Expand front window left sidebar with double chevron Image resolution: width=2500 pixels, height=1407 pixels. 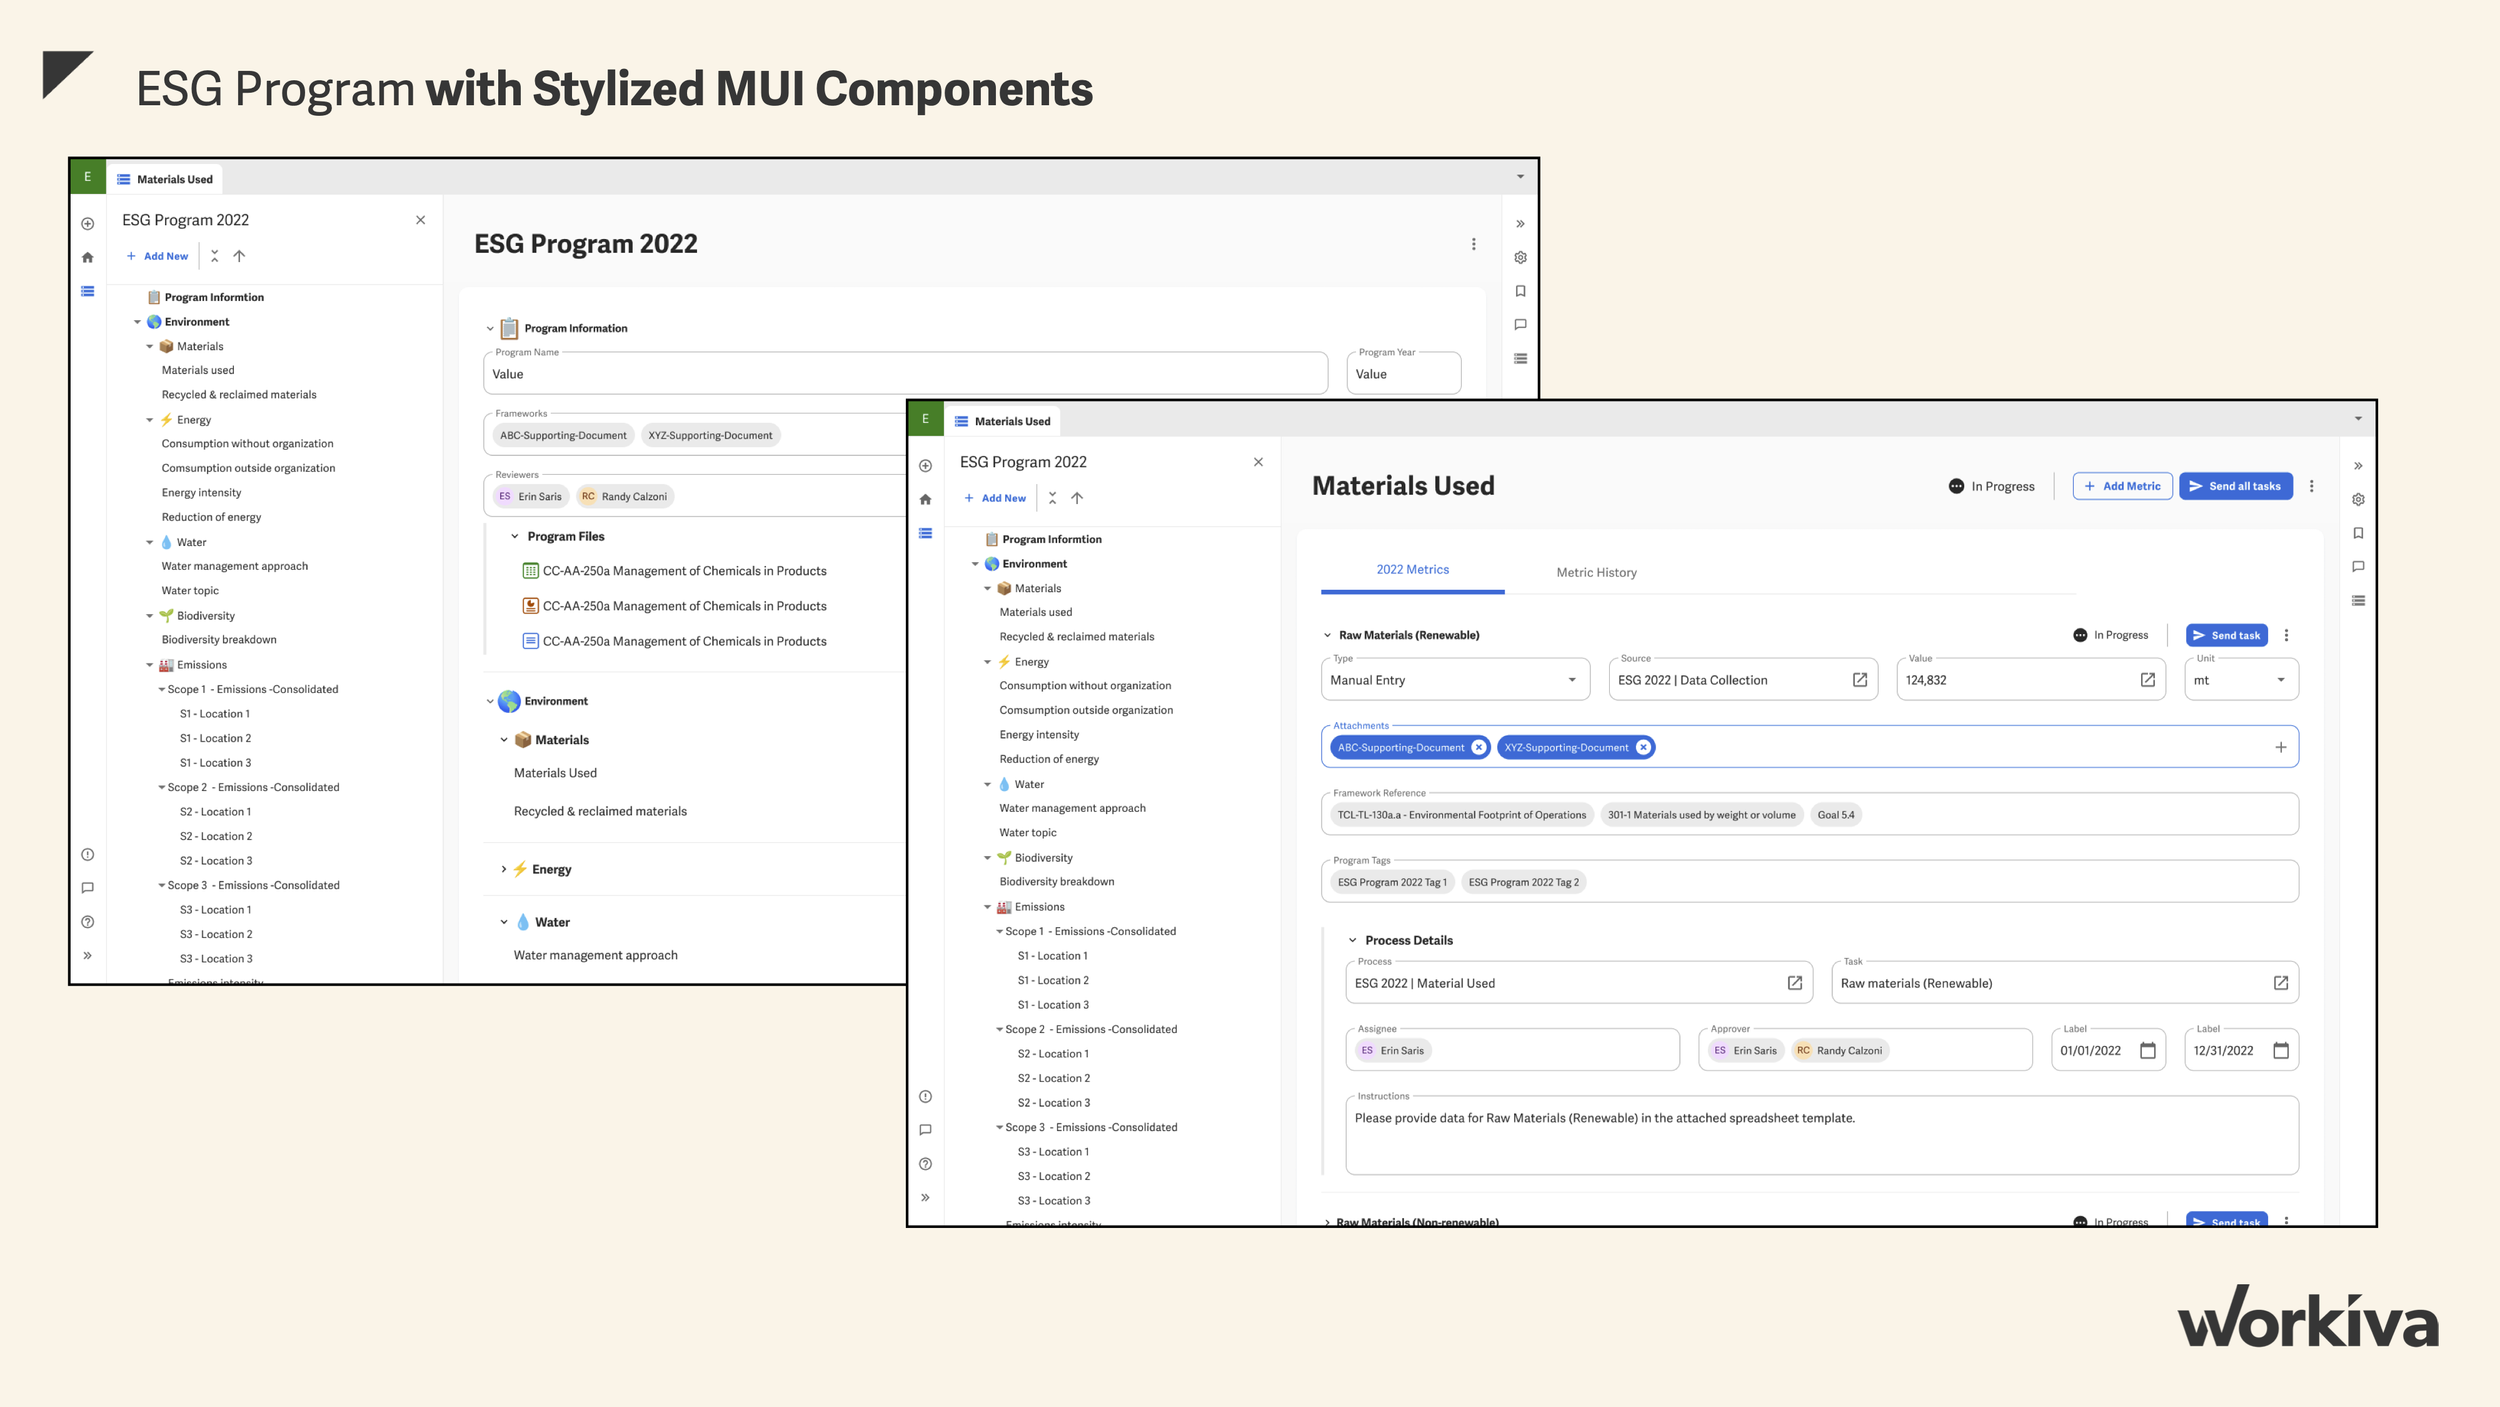(925, 1197)
